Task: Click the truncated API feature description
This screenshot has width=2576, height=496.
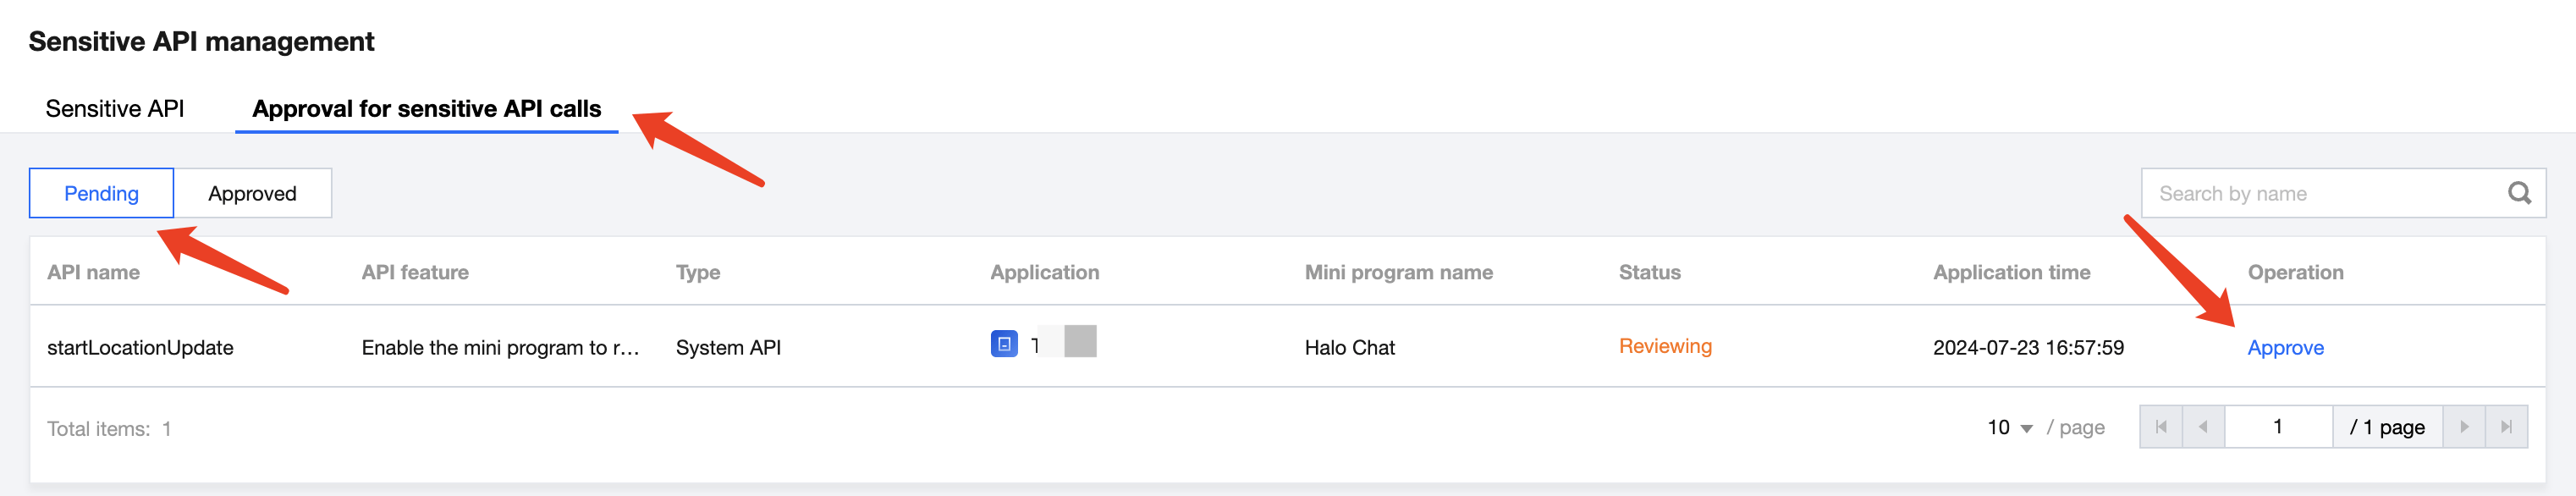Action: pyautogui.click(x=500, y=348)
